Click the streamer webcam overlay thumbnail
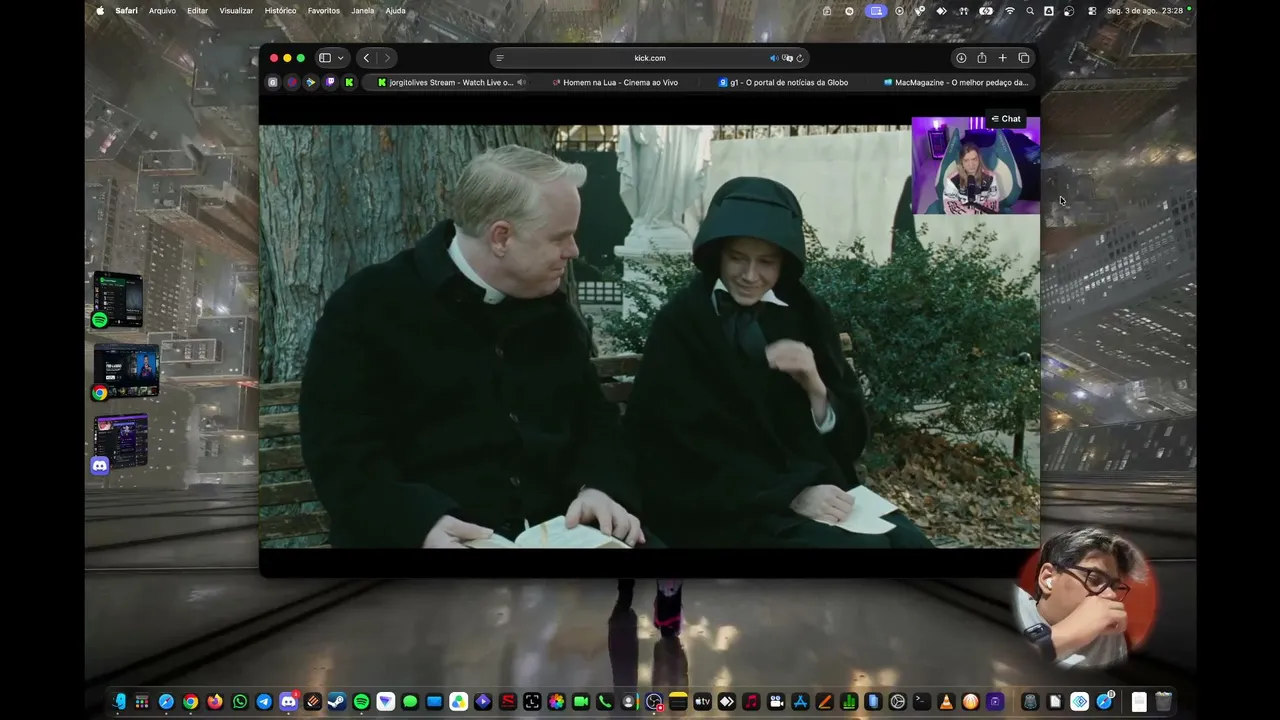 pos(975,165)
